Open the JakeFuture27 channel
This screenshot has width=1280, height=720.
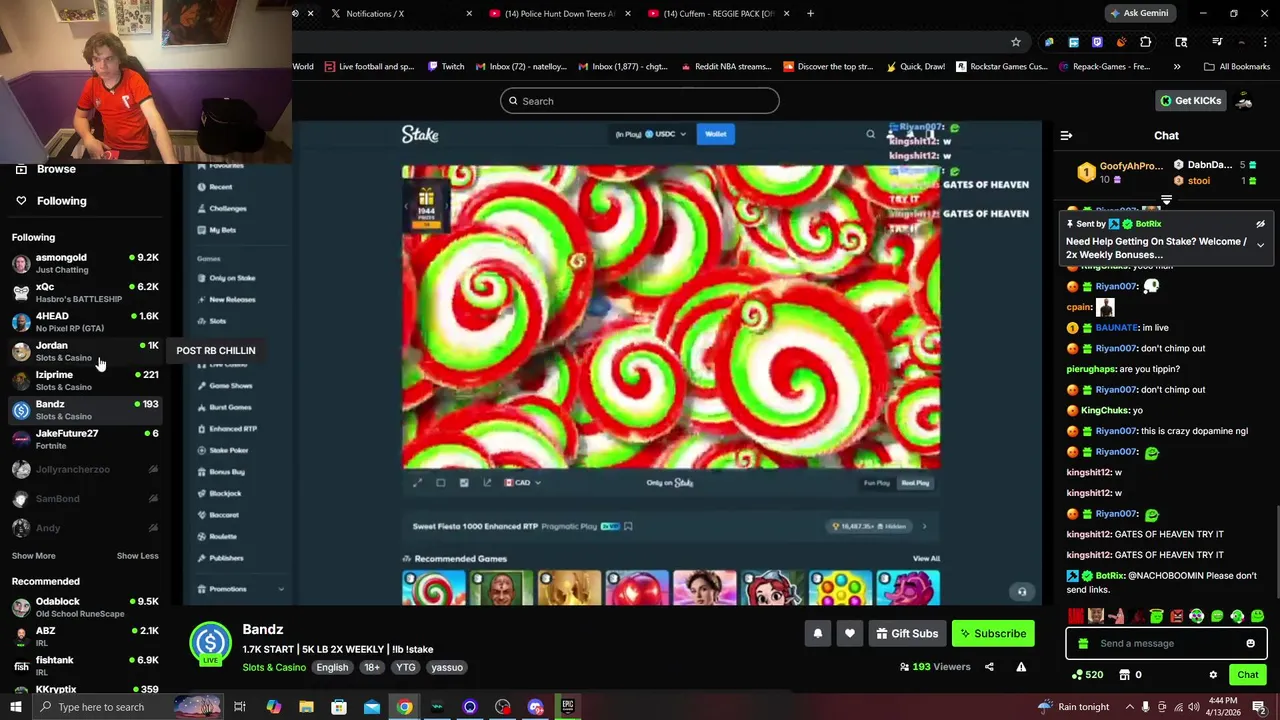(85, 439)
